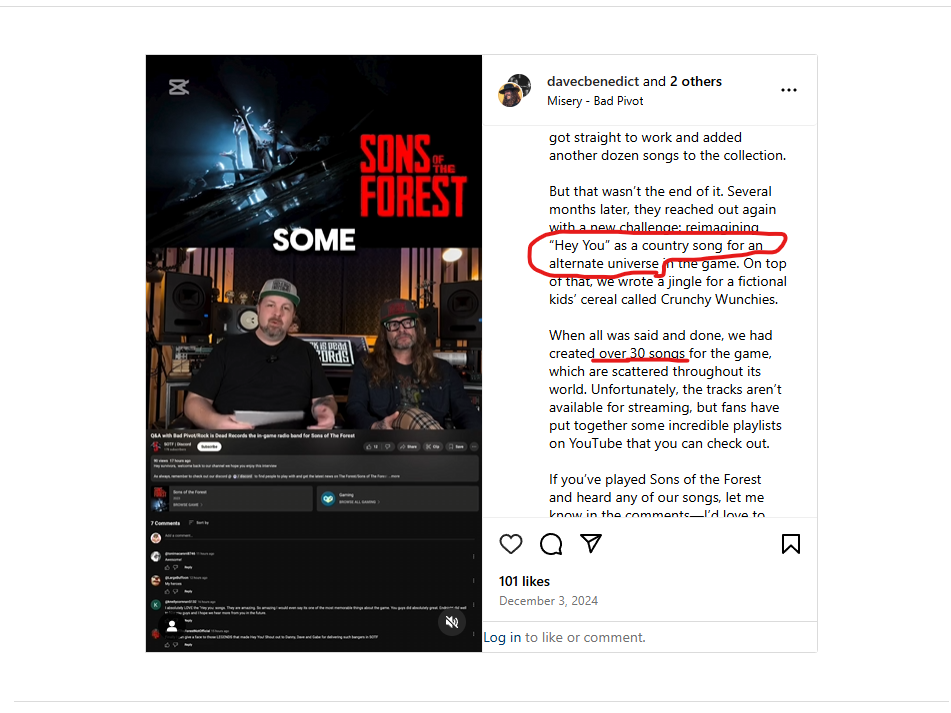The image size is (951, 713).
Task: Click the 7 Comments heading in video
Action: click(165, 523)
